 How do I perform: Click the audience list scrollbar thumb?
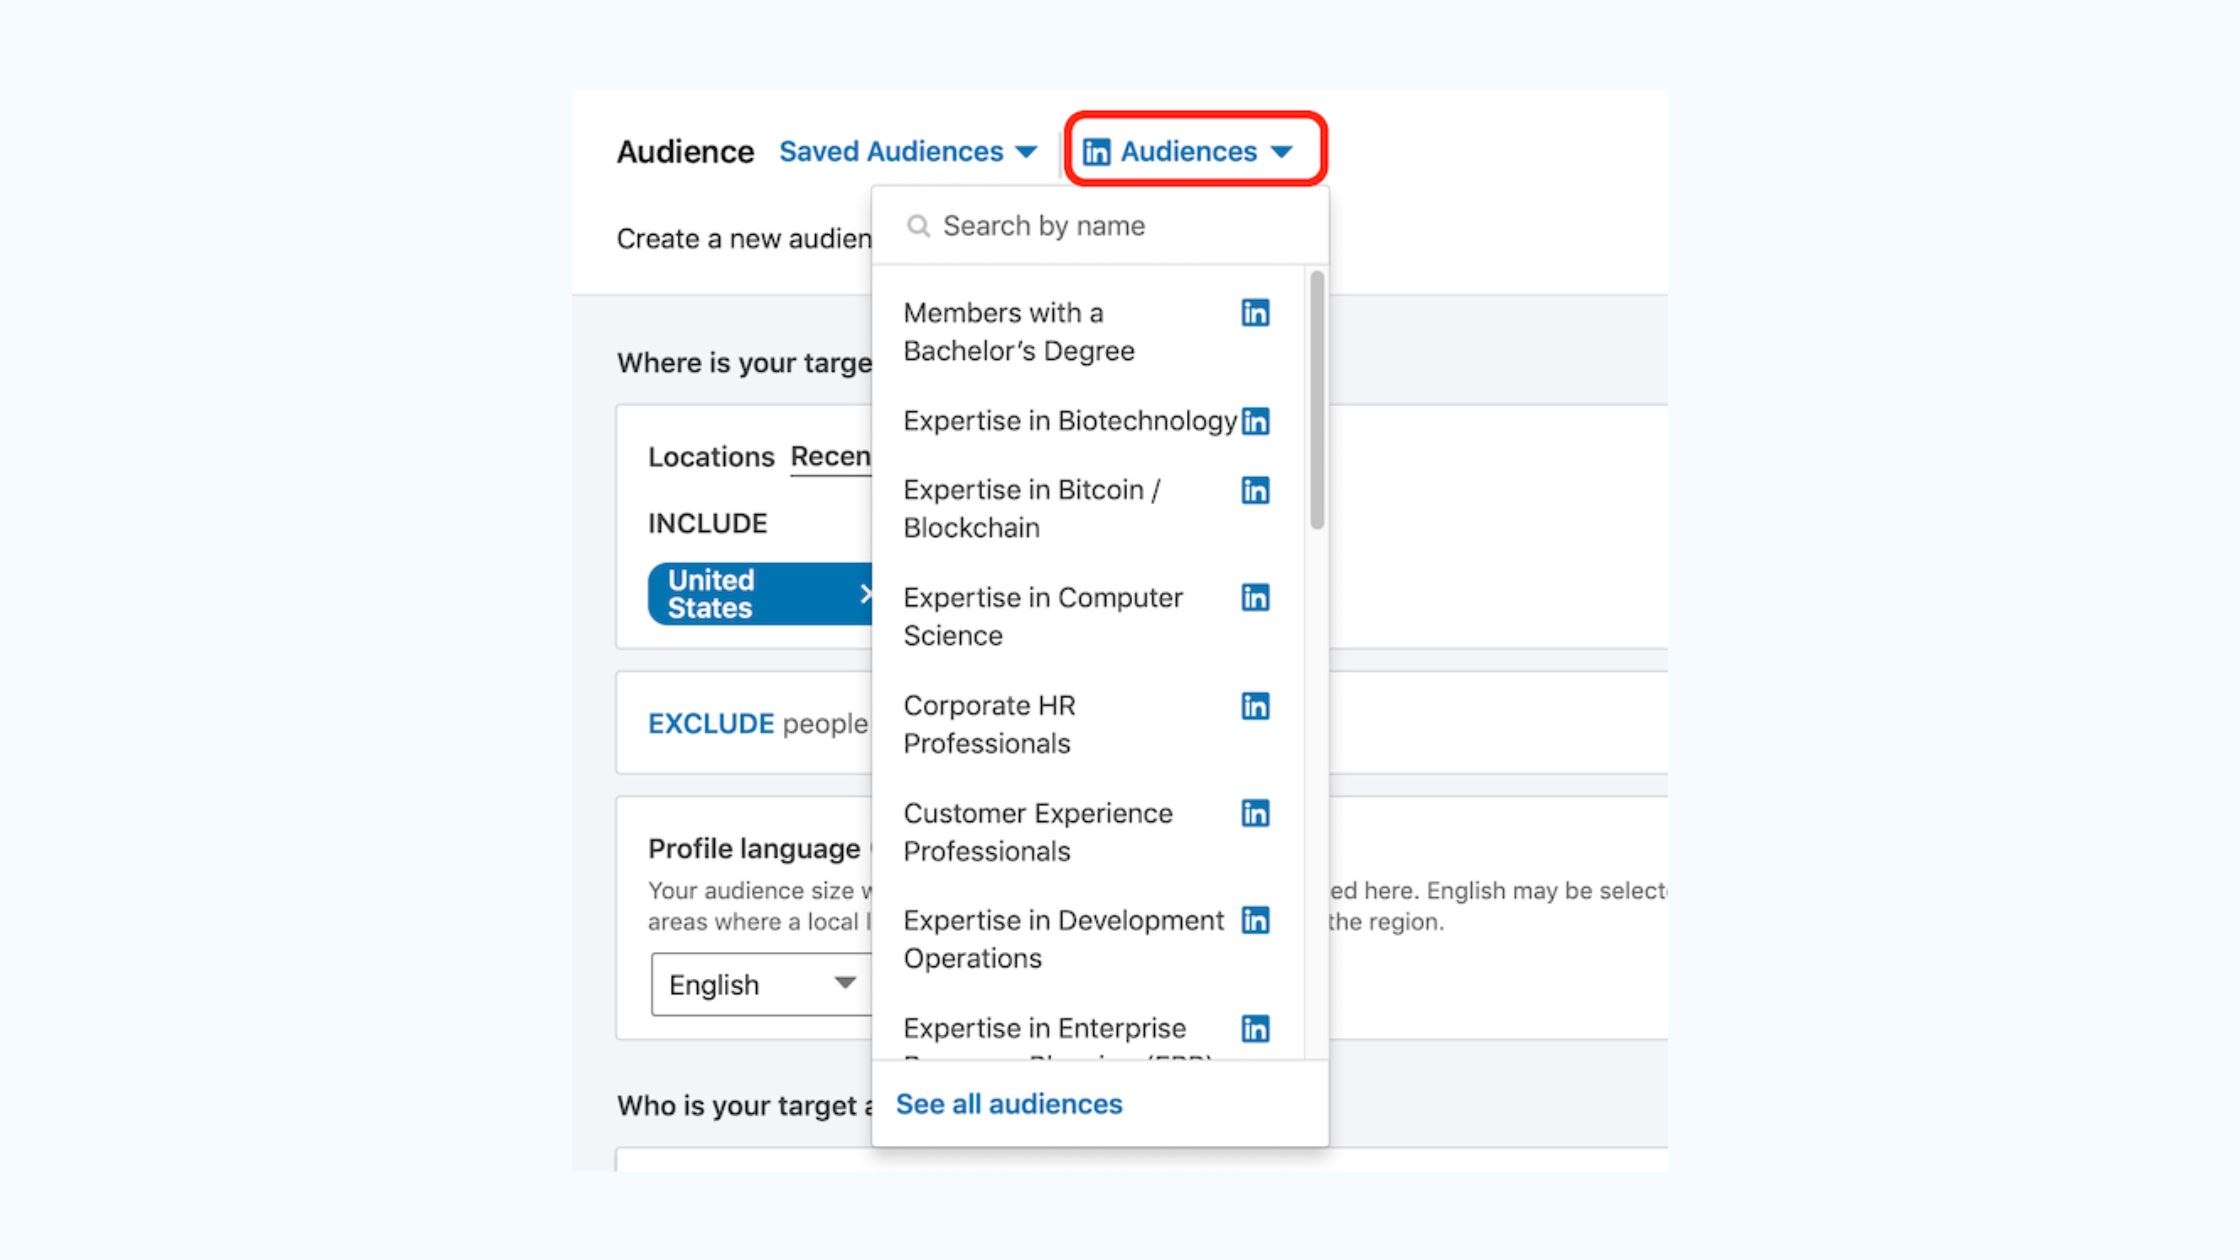click(x=1317, y=400)
